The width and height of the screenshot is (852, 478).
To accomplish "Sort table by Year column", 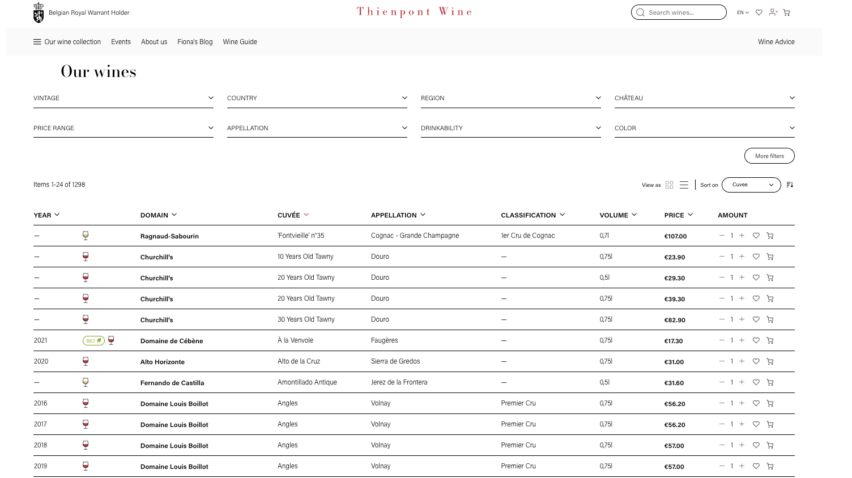I will [46, 215].
